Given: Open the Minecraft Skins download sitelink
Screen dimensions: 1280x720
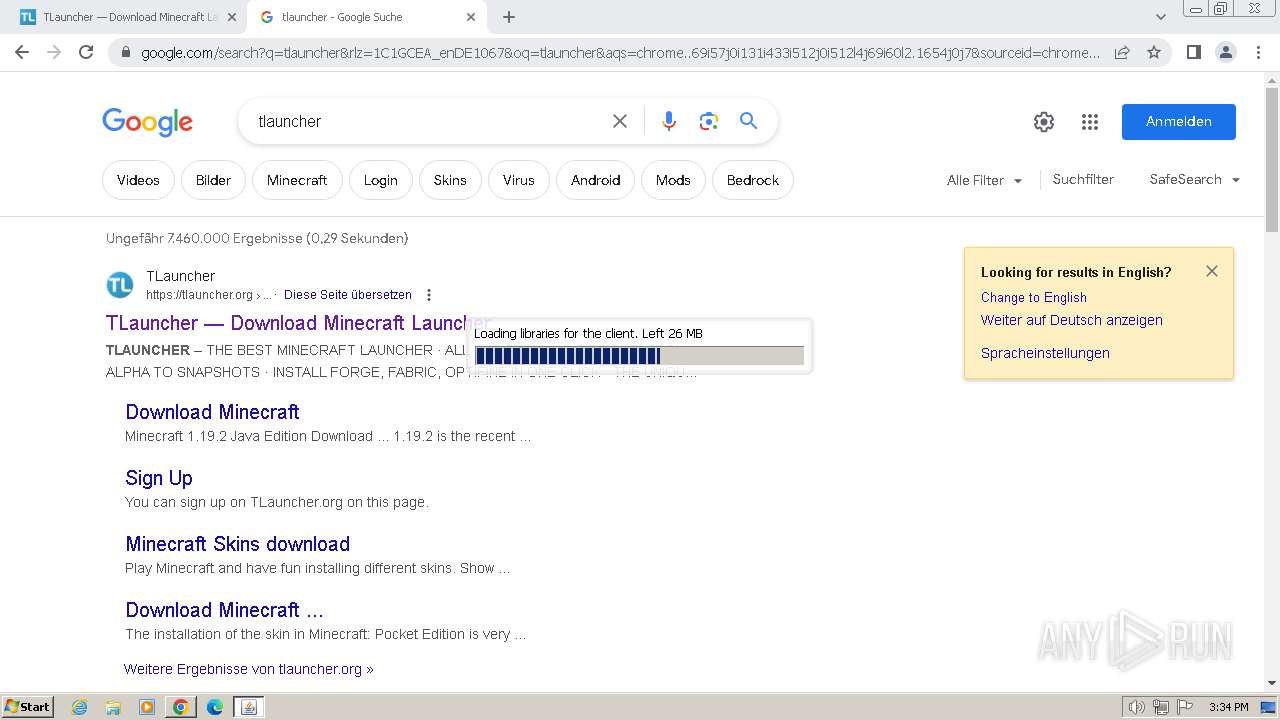Looking at the screenshot, I should (238, 544).
